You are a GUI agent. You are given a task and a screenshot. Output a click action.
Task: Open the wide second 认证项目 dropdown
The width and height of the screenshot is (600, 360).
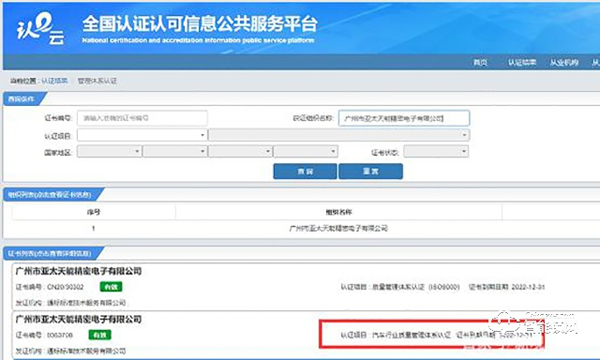pyautogui.click(x=339, y=135)
